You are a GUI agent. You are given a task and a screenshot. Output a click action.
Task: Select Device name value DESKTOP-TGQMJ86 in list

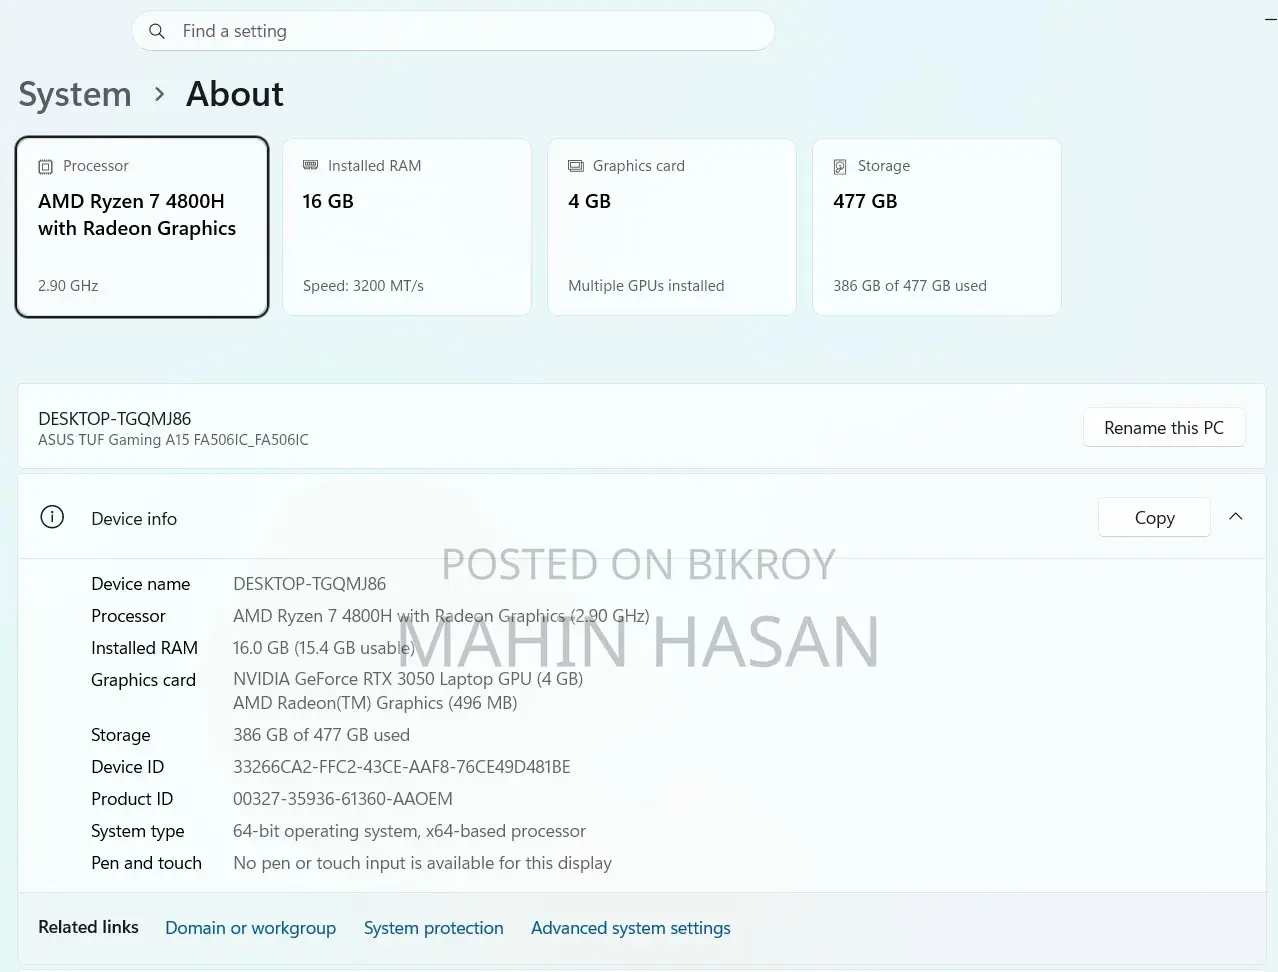point(309,584)
